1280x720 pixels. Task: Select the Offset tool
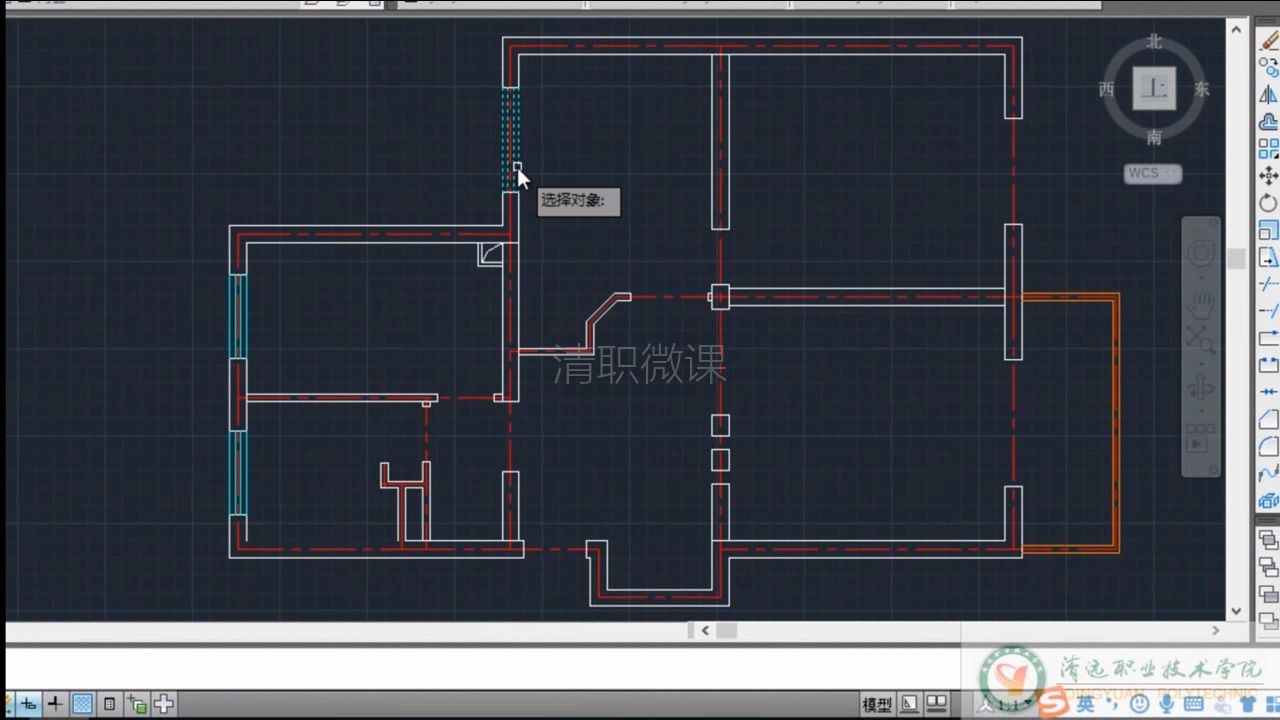tap(1269, 122)
